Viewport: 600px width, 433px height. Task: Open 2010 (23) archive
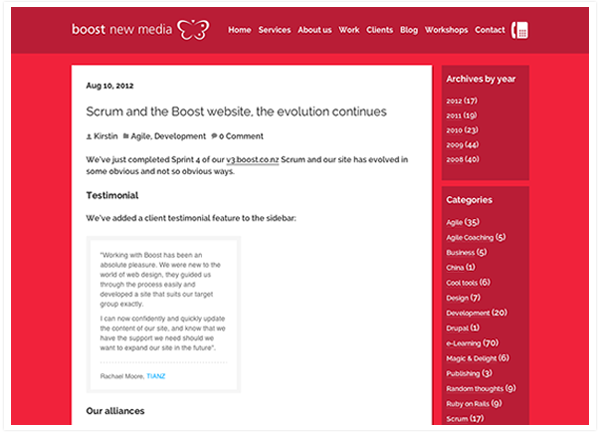pyautogui.click(x=462, y=130)
